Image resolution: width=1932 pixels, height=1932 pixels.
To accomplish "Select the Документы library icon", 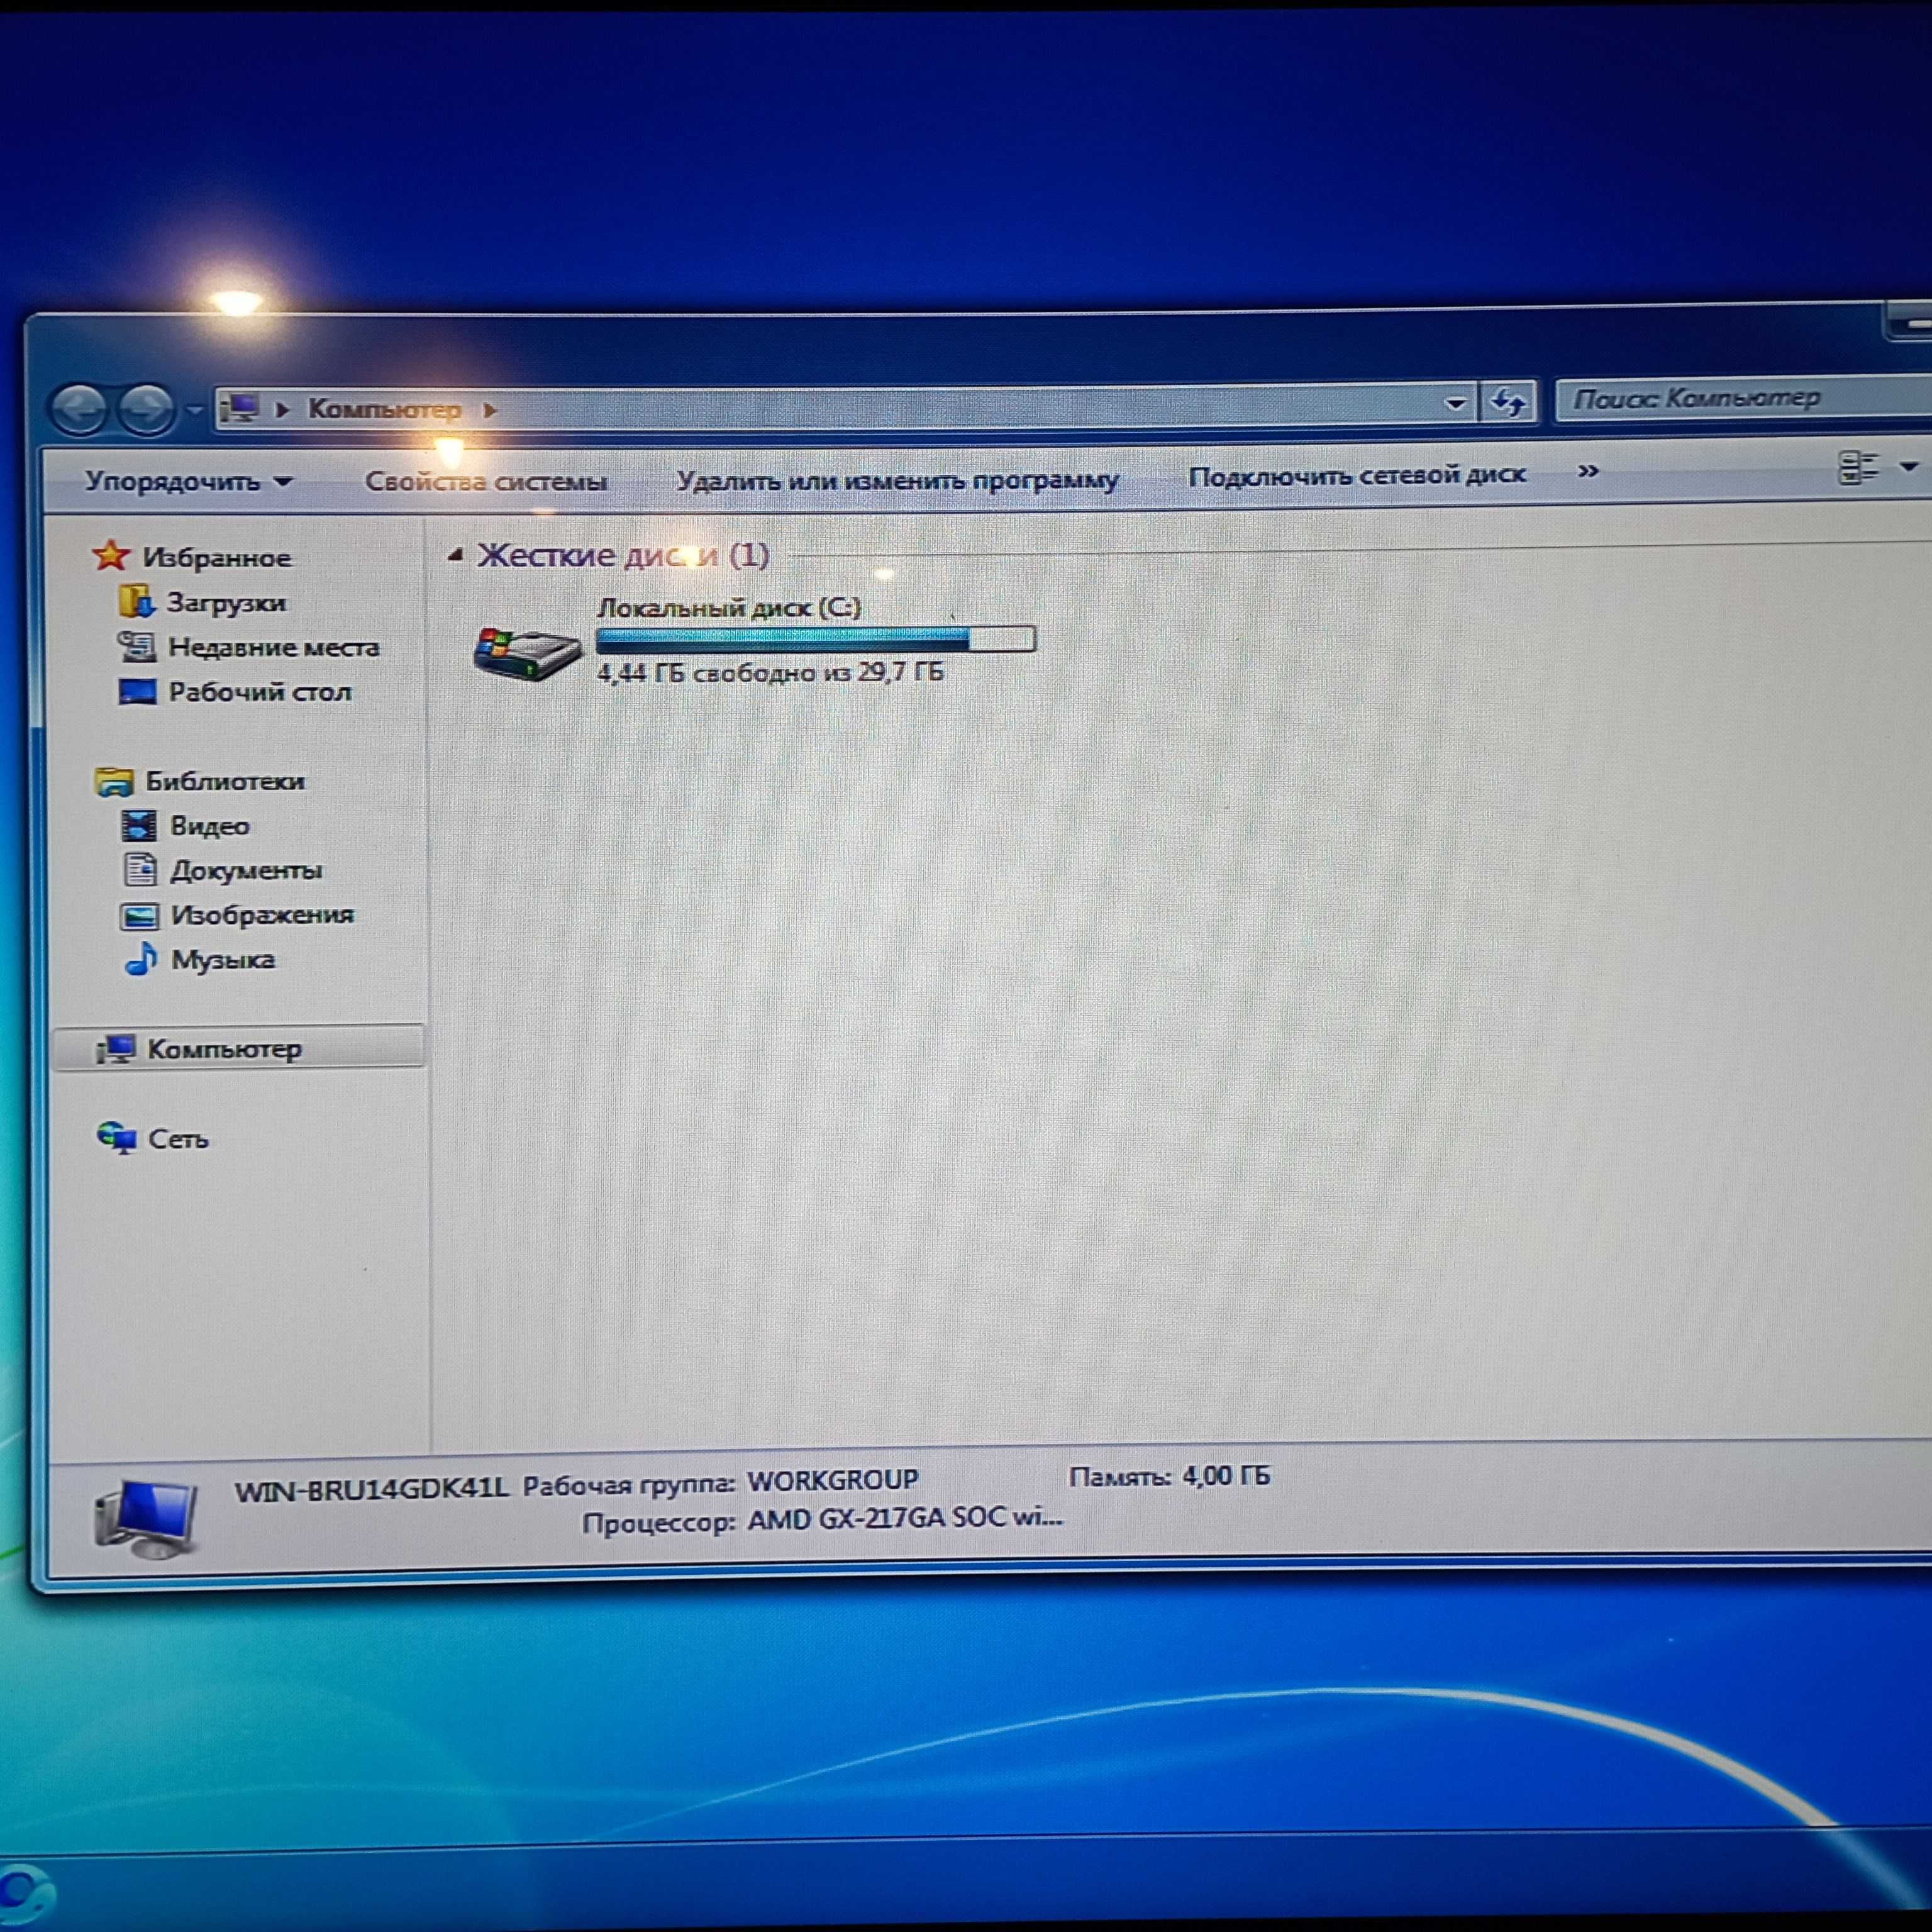I will [x=140, y=870].
